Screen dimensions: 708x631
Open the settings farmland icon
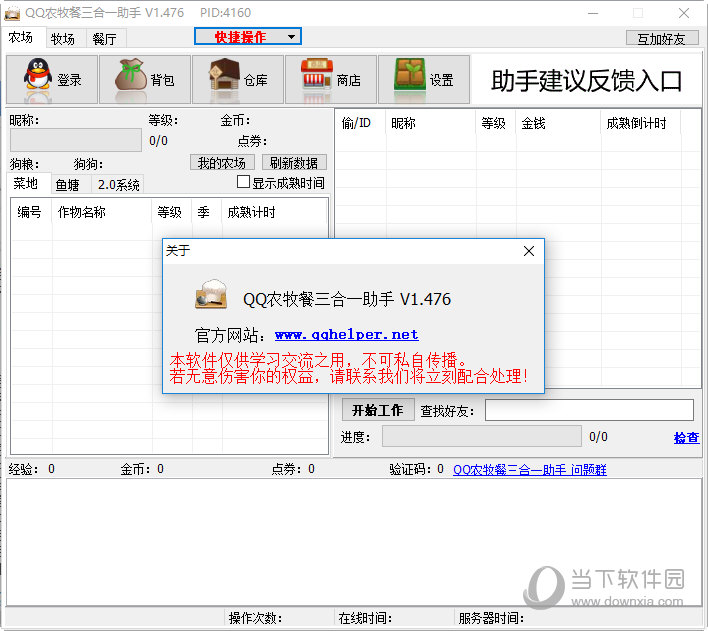(410, 74)
